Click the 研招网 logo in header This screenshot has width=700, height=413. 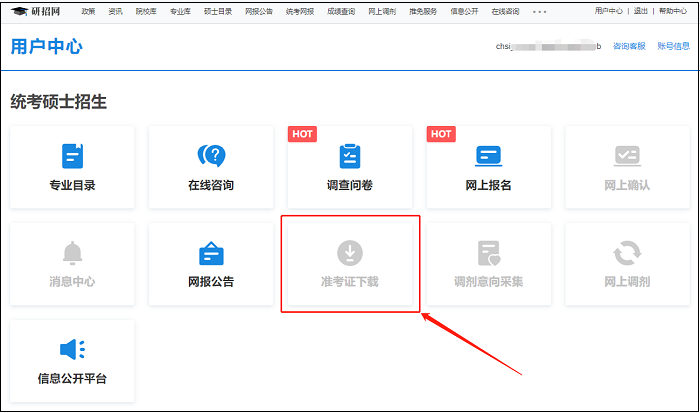pyautogui.click(x=36, y=11)
